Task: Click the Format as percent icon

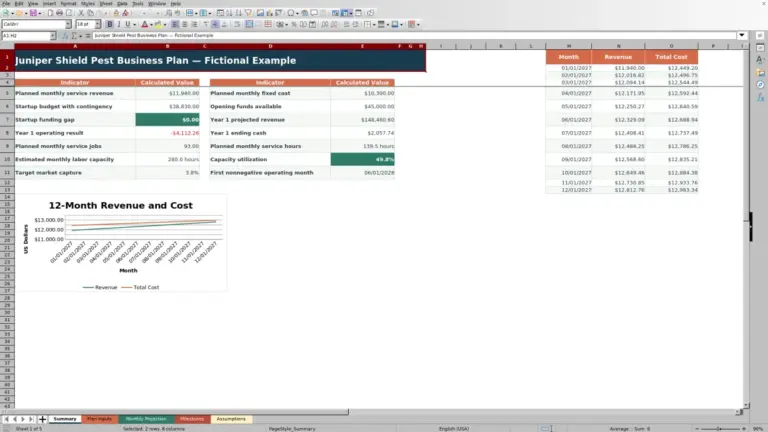Action: click(x=294, y=24)
